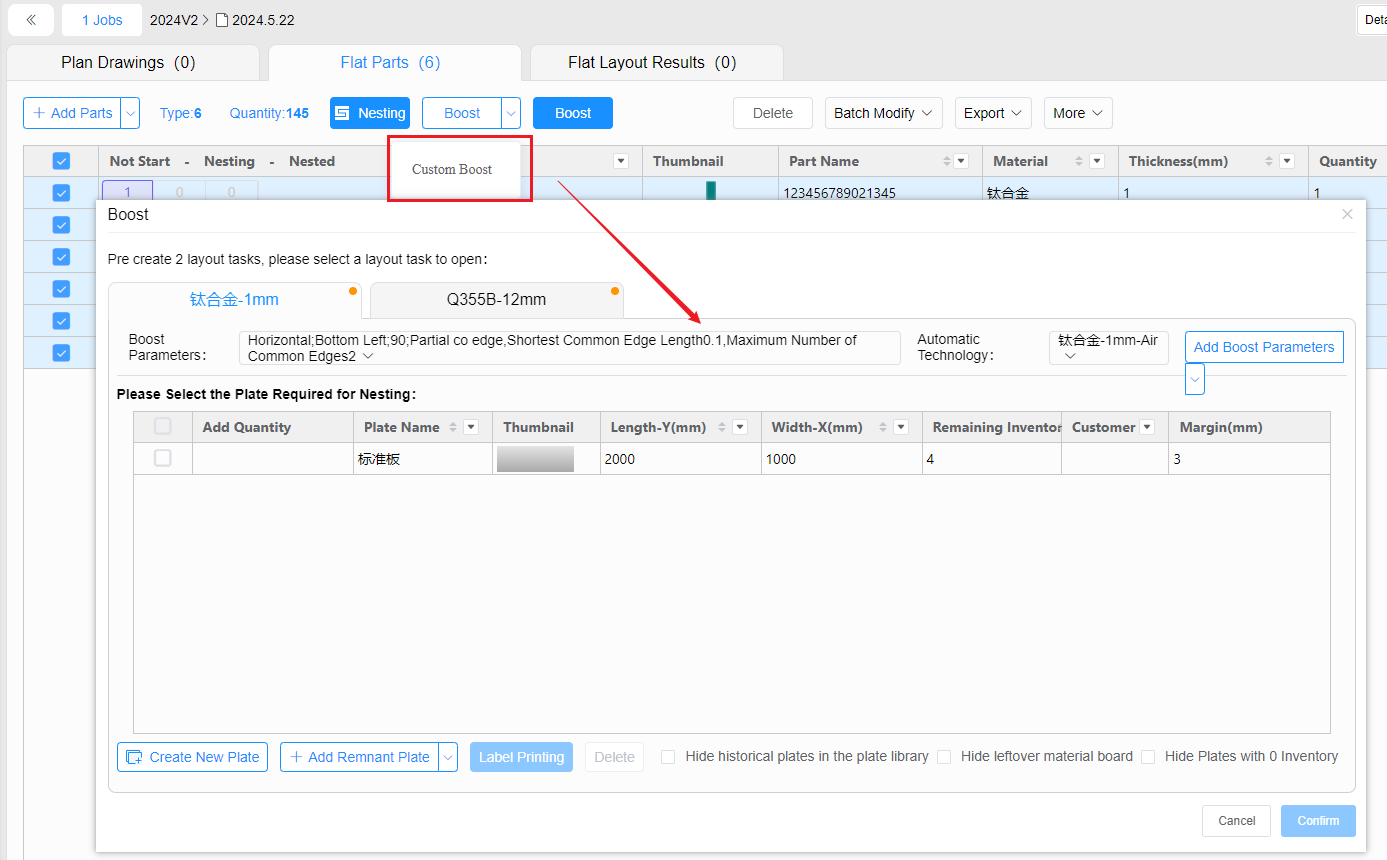Click the 钛合金 material cell in the parts table
Viewport: 1387px width, 860px height.
(x=1008, y=193)
